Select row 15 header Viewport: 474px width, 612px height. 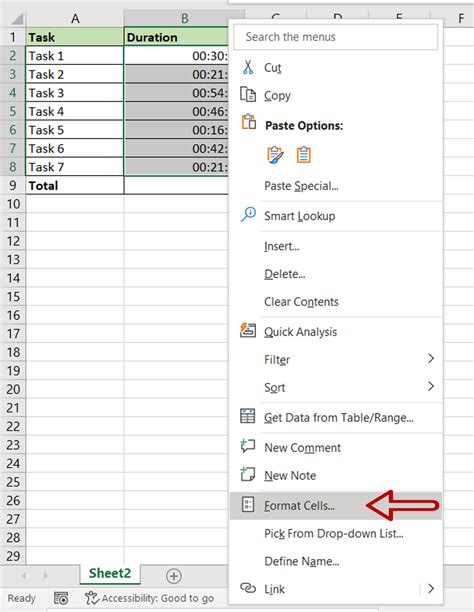[x=13, y=296]
